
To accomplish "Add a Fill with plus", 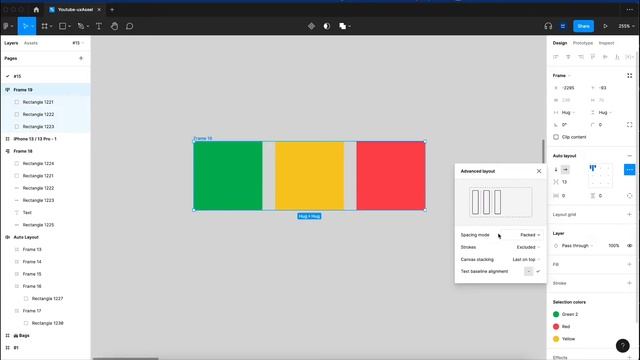I will click(x=629, y=264).
